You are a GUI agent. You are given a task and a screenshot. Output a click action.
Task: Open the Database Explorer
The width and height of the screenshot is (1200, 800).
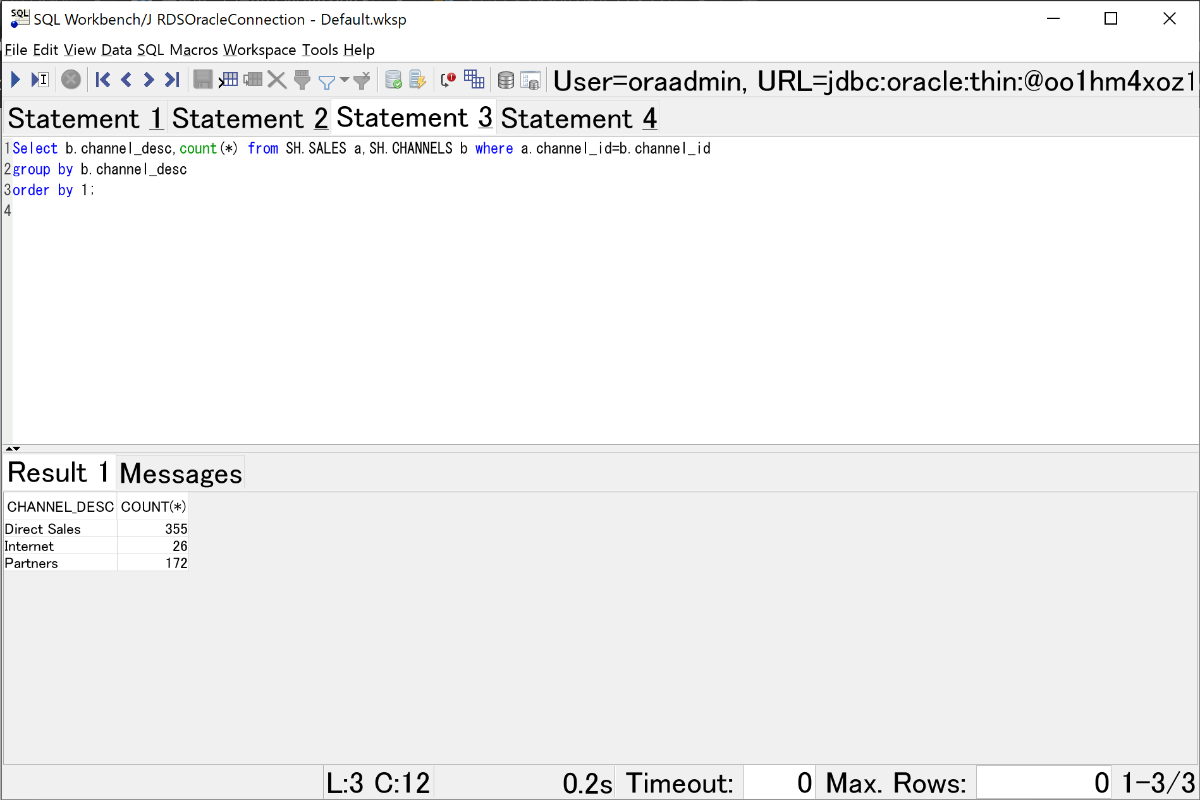click(506, 80)
